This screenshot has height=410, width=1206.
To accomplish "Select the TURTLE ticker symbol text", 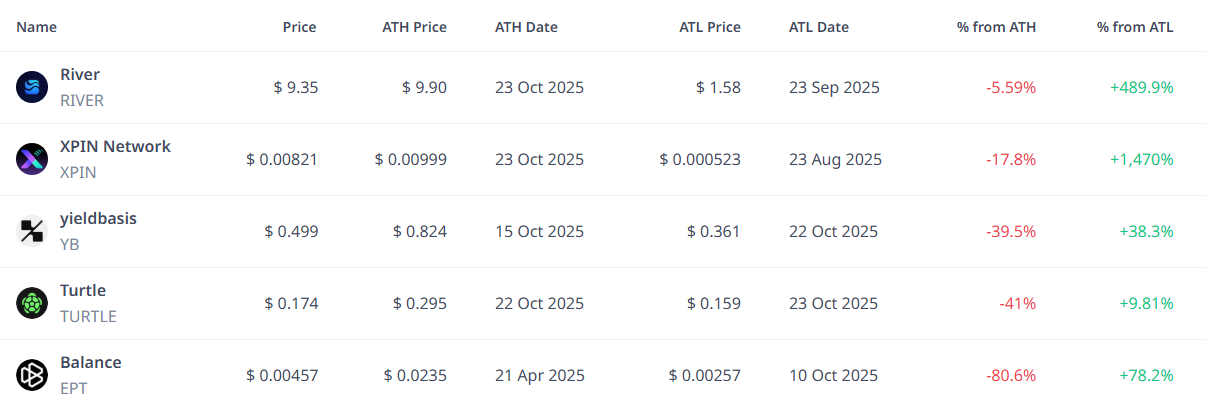I will [88, 316].
